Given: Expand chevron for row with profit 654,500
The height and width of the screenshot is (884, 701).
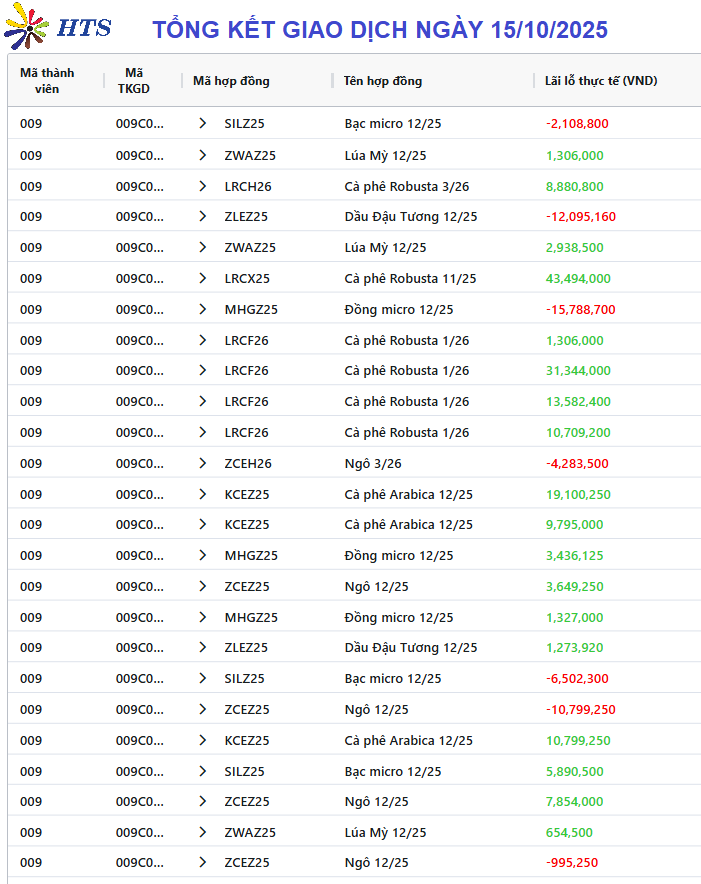Looking at the screenshot, I should click(x=203, y=833).
